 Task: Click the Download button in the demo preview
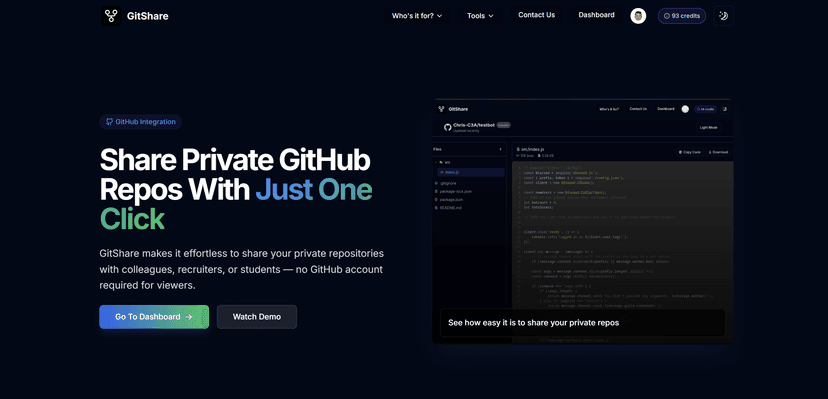click(x=718, y=152)
